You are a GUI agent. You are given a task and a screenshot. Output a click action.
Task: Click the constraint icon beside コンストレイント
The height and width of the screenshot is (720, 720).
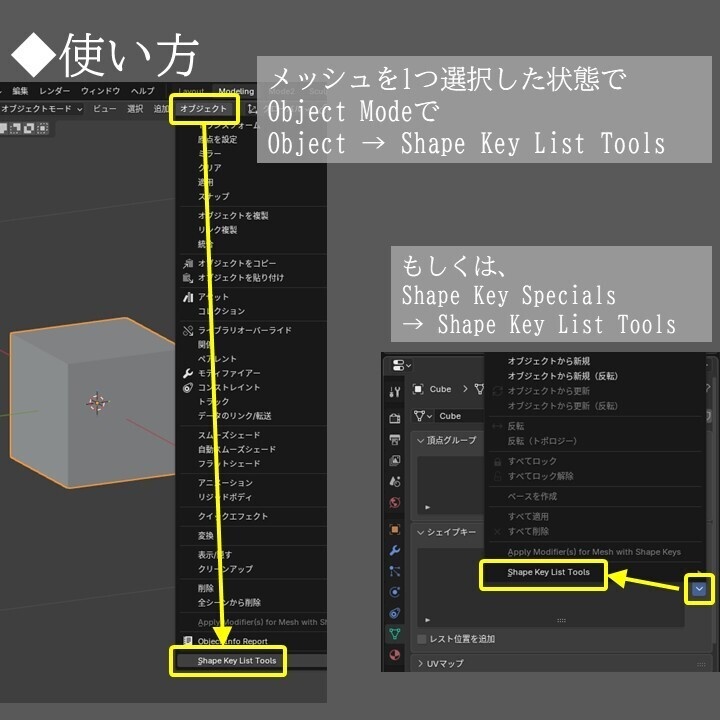coord(188,388)
